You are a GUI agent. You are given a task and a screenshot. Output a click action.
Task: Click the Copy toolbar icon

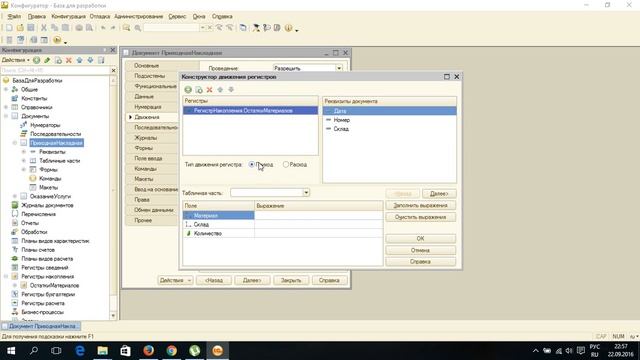[x=54, y=28]
